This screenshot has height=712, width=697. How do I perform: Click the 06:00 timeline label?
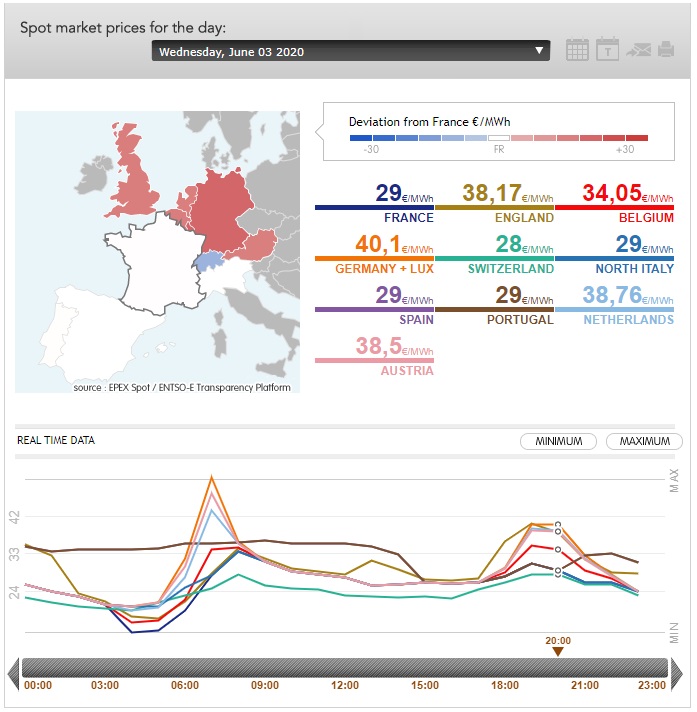point(185,685)
